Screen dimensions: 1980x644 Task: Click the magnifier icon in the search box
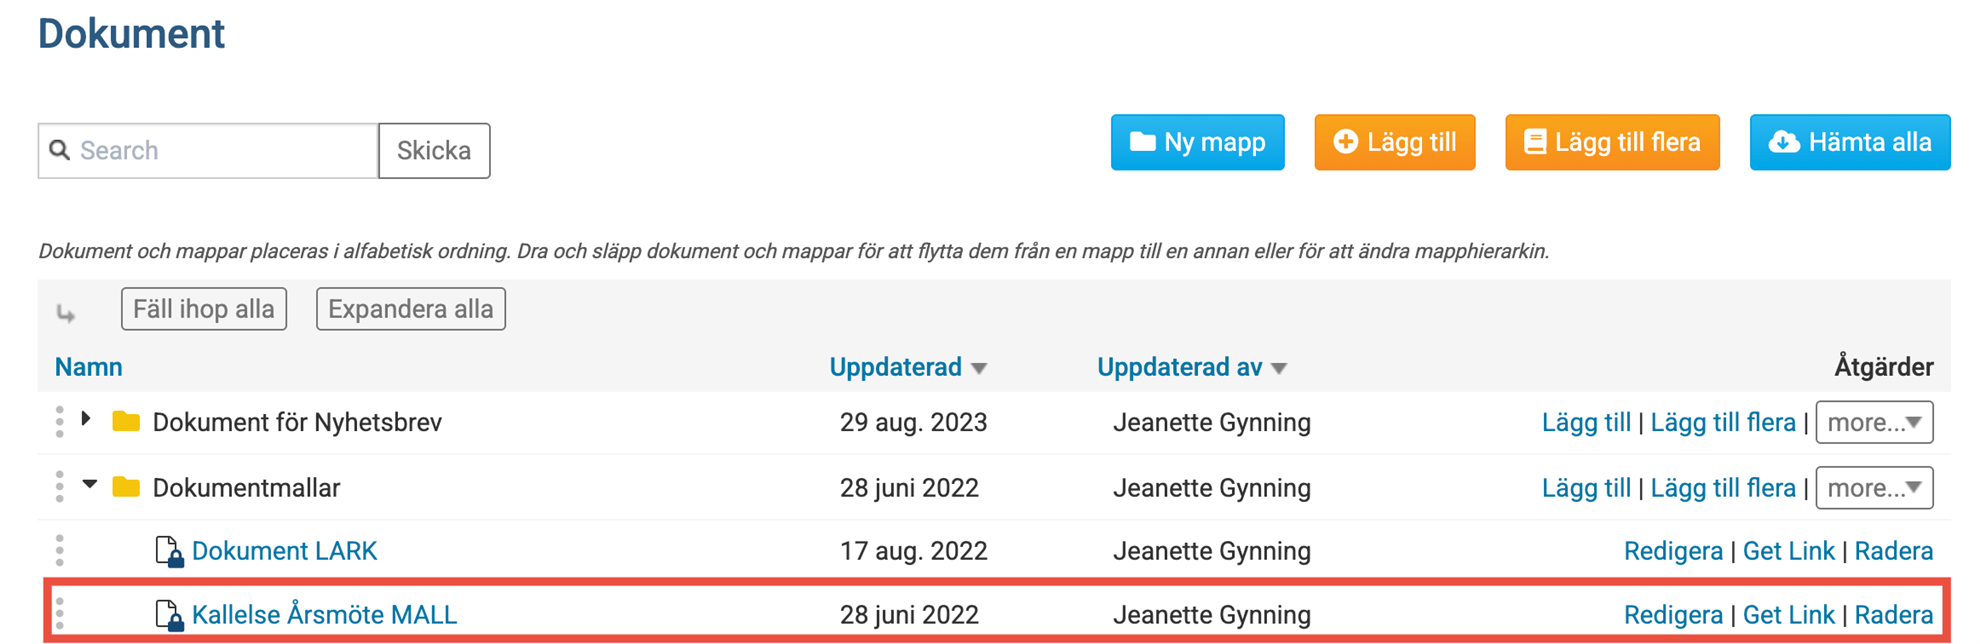click(59, 150)
